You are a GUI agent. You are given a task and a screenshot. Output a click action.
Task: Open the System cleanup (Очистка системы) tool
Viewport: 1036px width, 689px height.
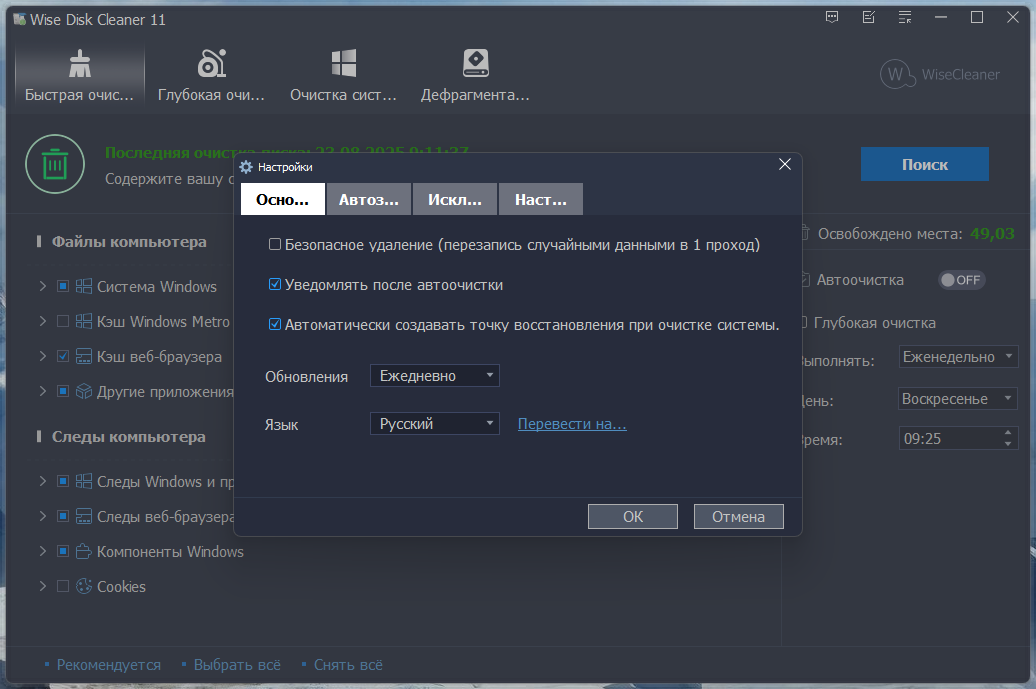pyautogui.click(x=344, y=75)
